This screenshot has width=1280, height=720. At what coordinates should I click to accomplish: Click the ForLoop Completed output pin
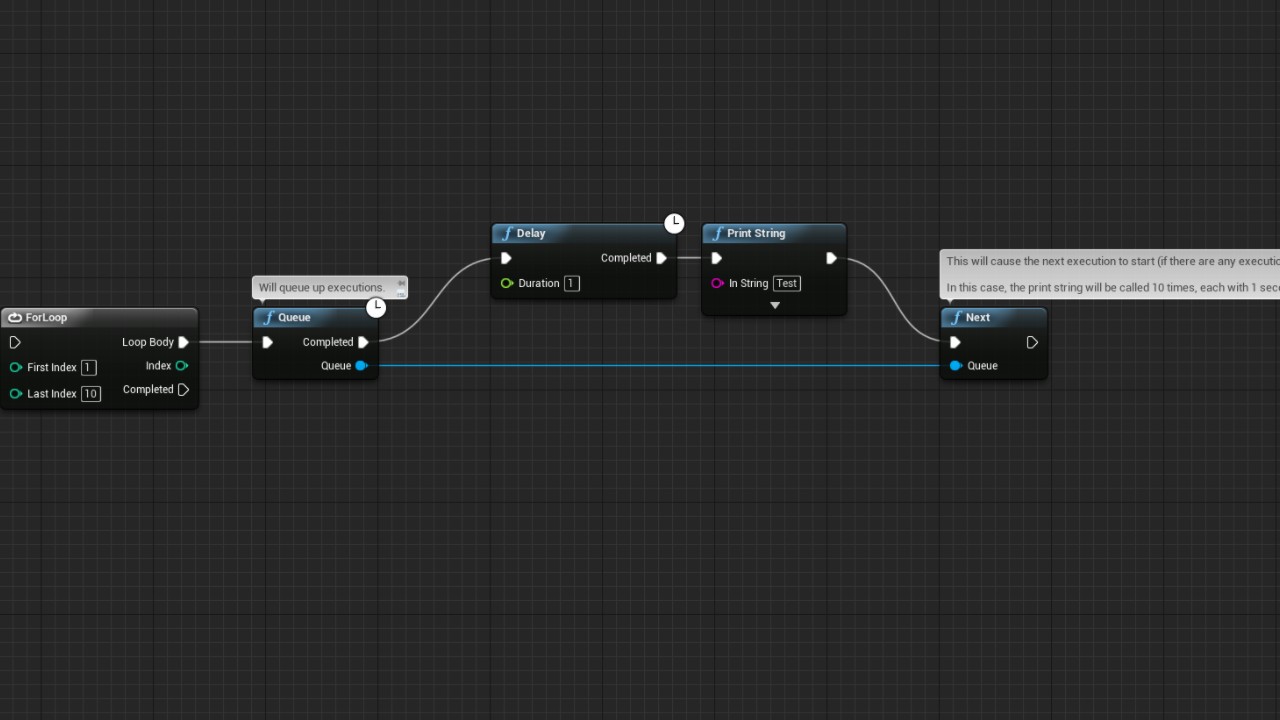point(184,390)
